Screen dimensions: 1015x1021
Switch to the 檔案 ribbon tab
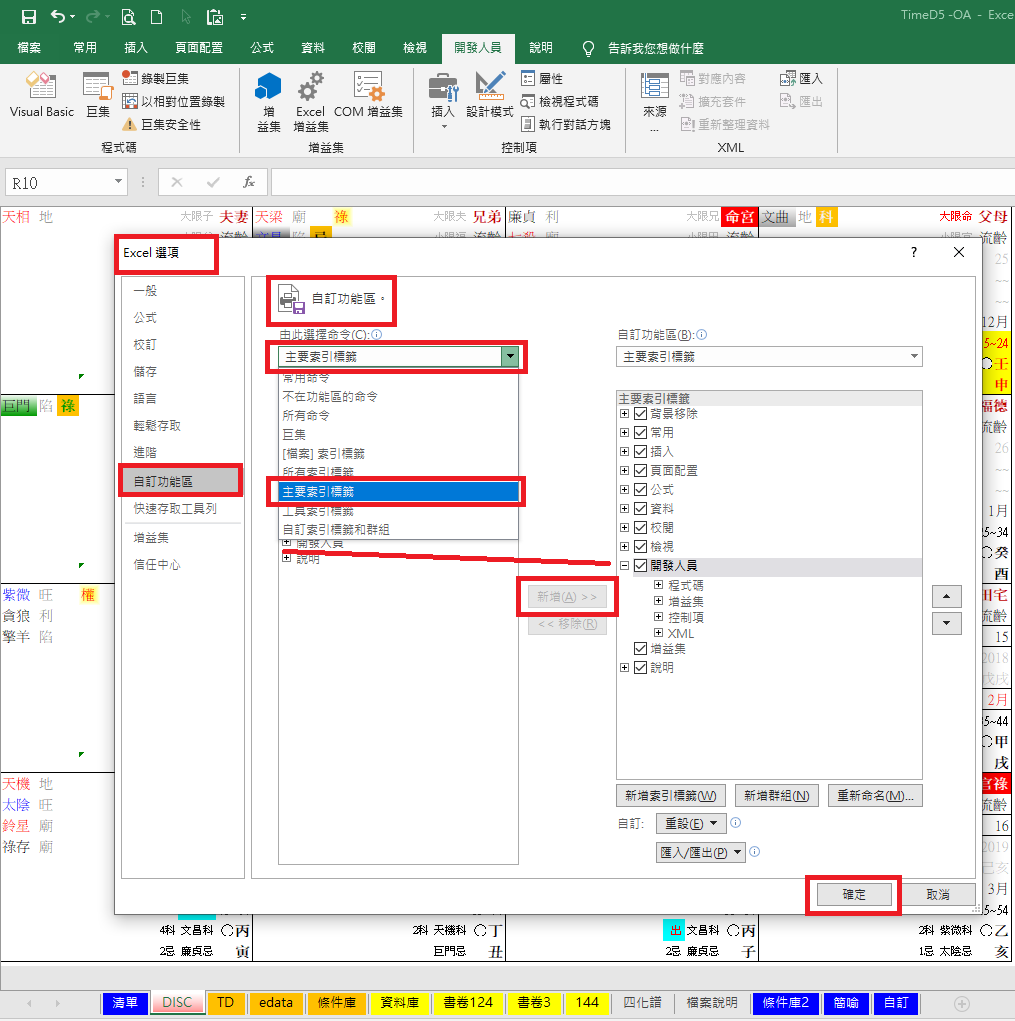pos(29,48)
